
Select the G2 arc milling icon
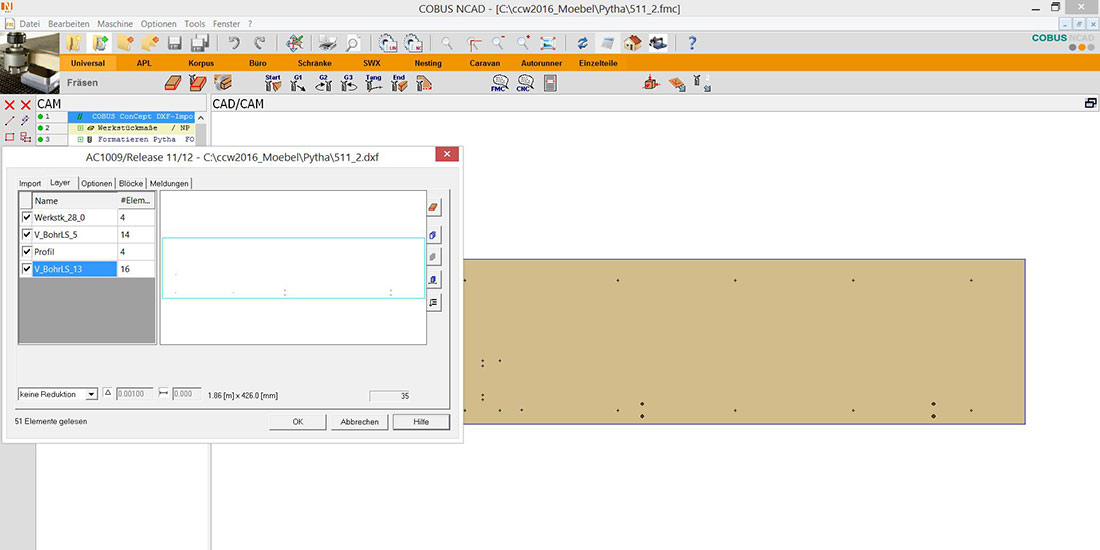point(323,83)
